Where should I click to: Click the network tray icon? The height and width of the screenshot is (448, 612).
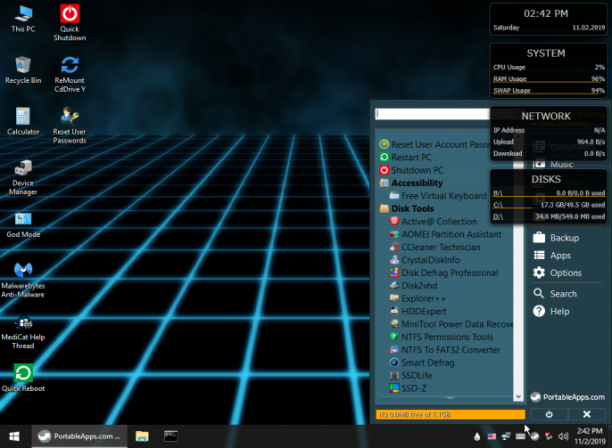(x=506, y=437)
